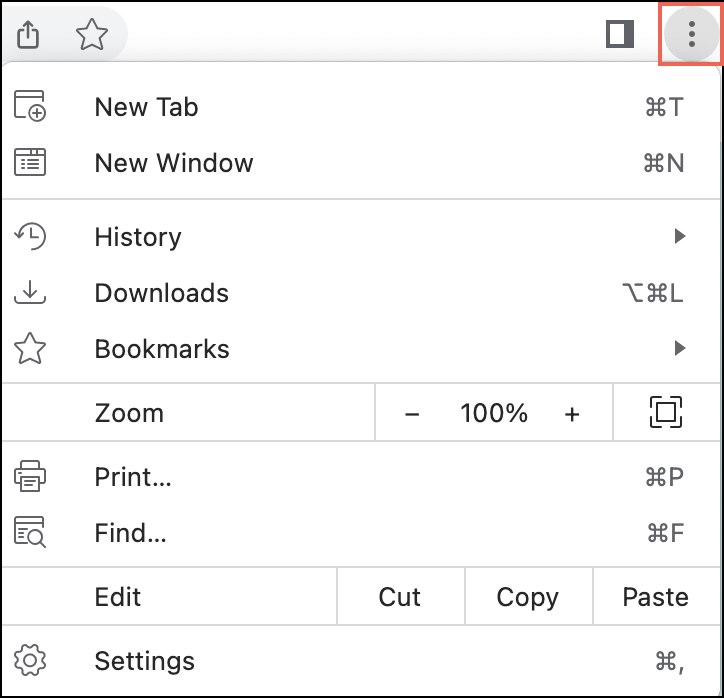Click the Settings gear icon
724x698 pixels.
pos(30,661)
